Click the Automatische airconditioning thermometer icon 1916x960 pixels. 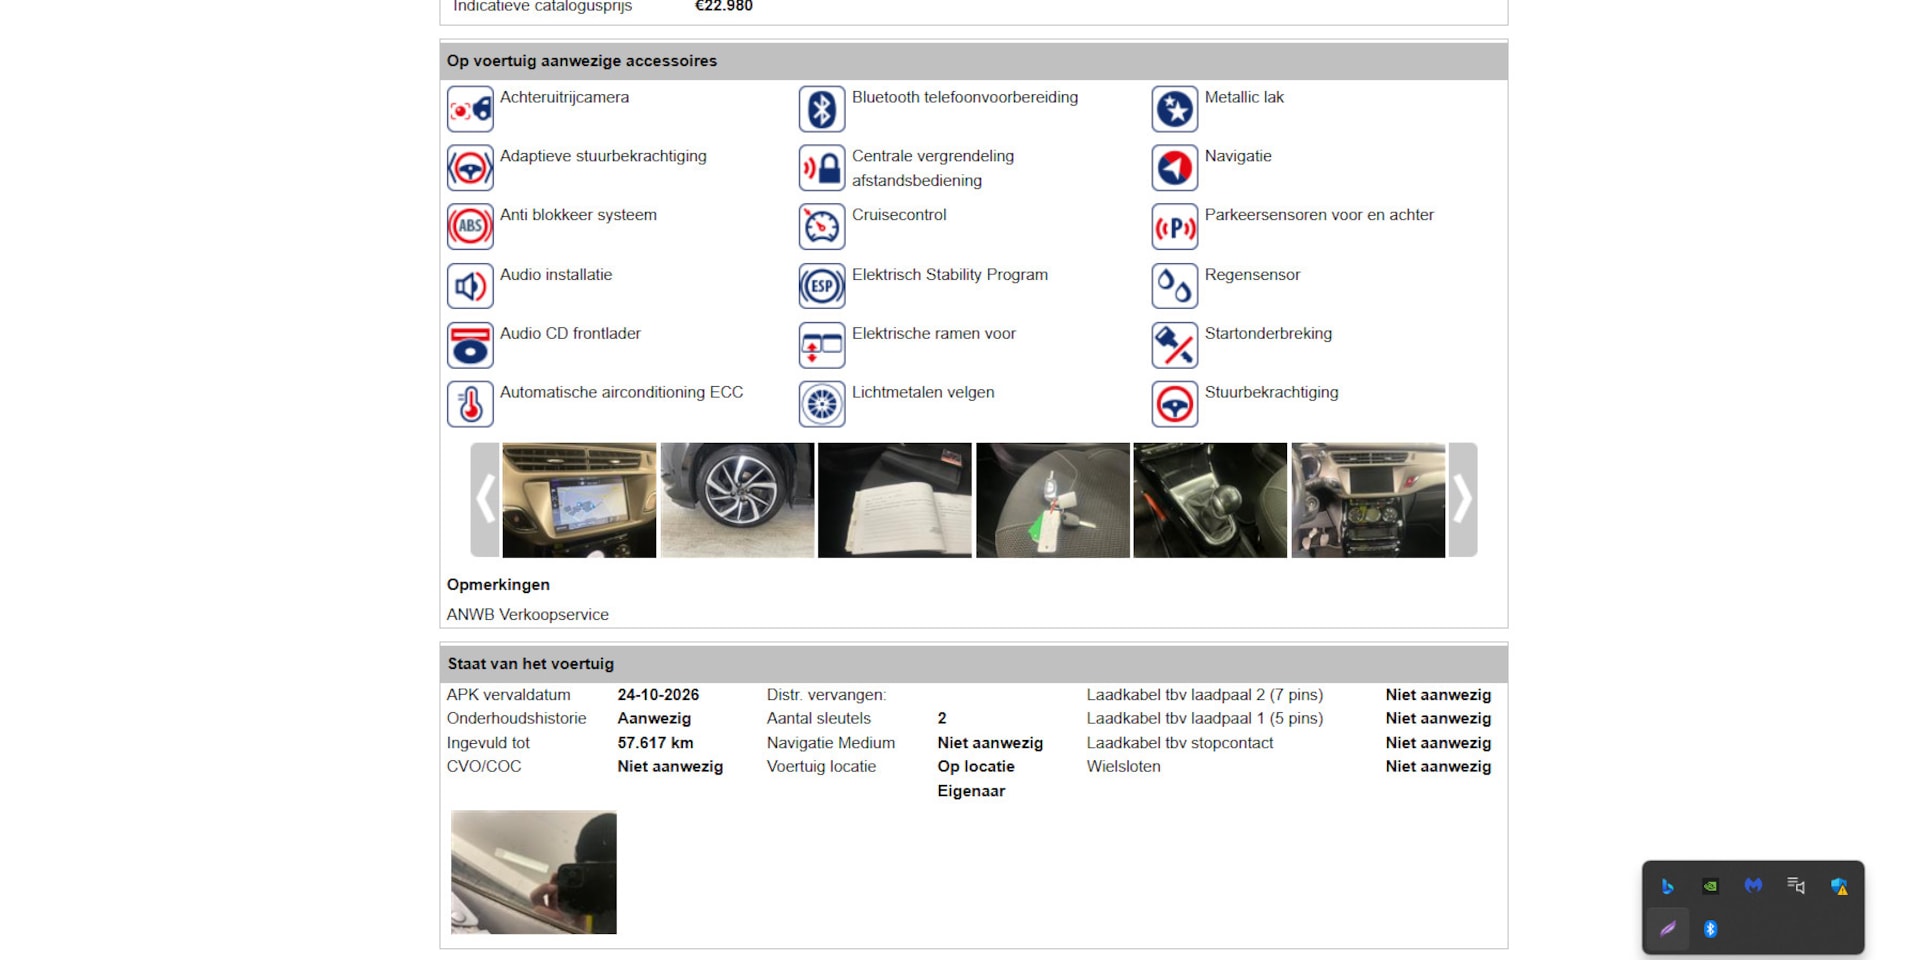pos(469,404)
